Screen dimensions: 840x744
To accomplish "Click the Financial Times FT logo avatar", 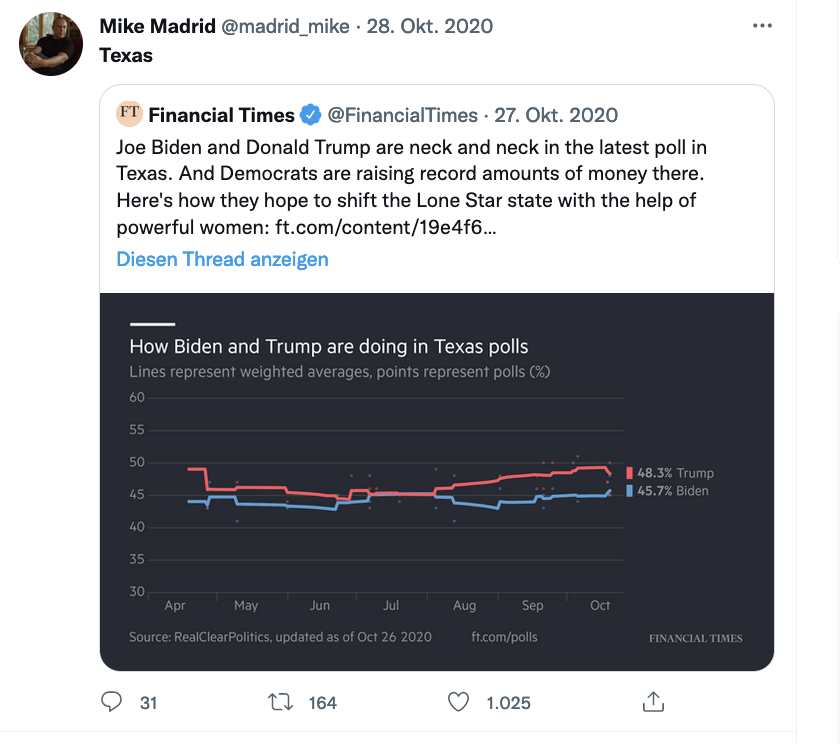I will point(129,114).
